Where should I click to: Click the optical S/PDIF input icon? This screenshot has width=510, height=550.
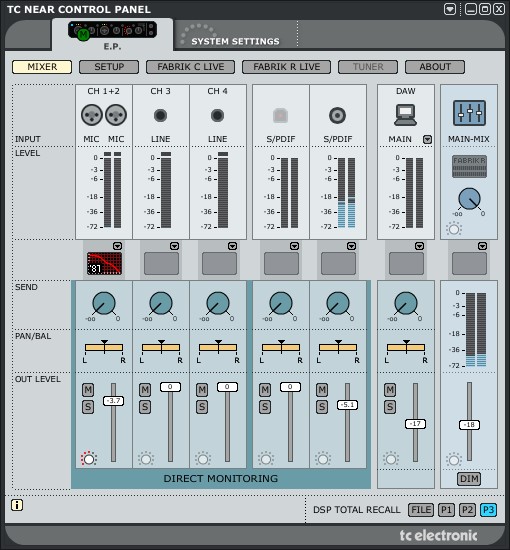281,115
